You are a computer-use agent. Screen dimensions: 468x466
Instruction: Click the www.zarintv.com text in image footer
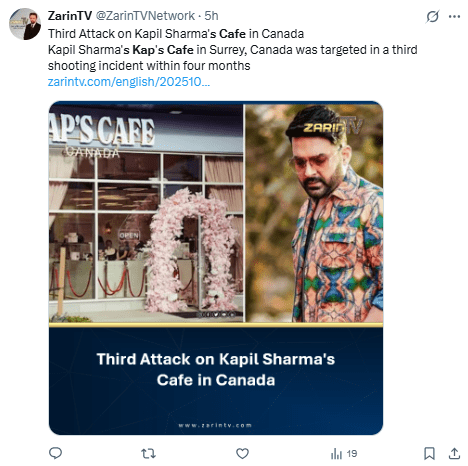[215, 425]
